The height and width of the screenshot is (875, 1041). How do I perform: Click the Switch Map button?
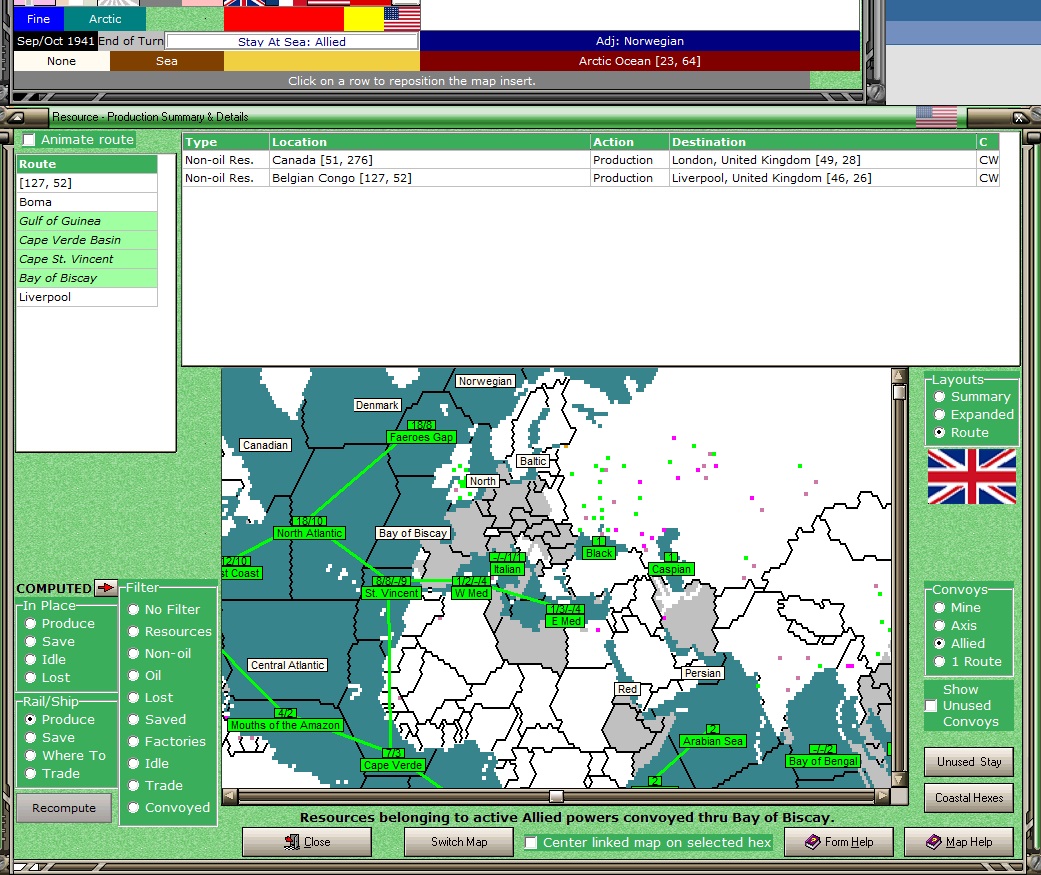point(459,842)
